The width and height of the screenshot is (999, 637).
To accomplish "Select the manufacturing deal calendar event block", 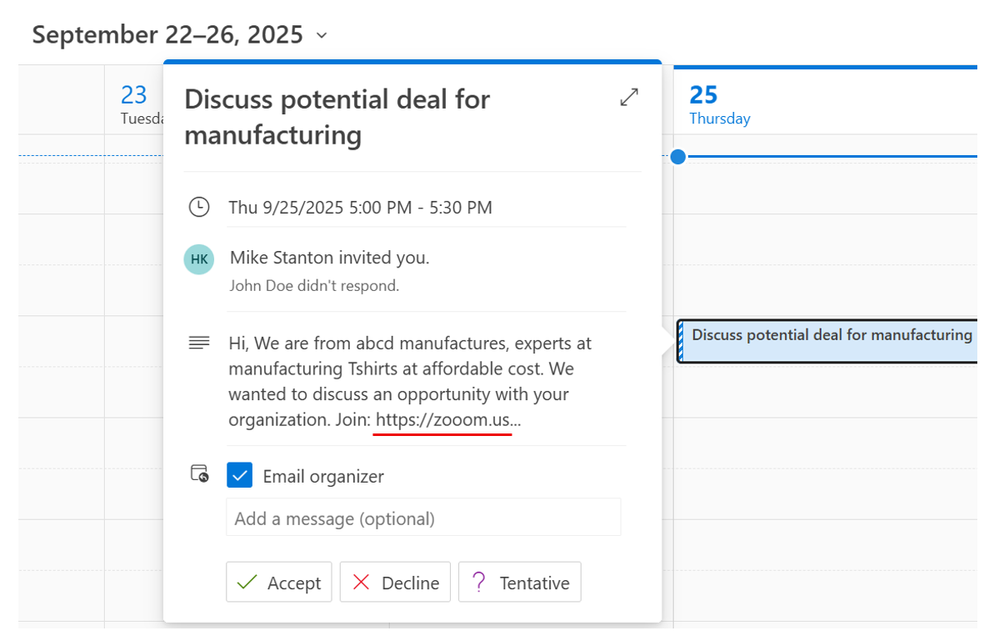I will (x=830, y=340).
